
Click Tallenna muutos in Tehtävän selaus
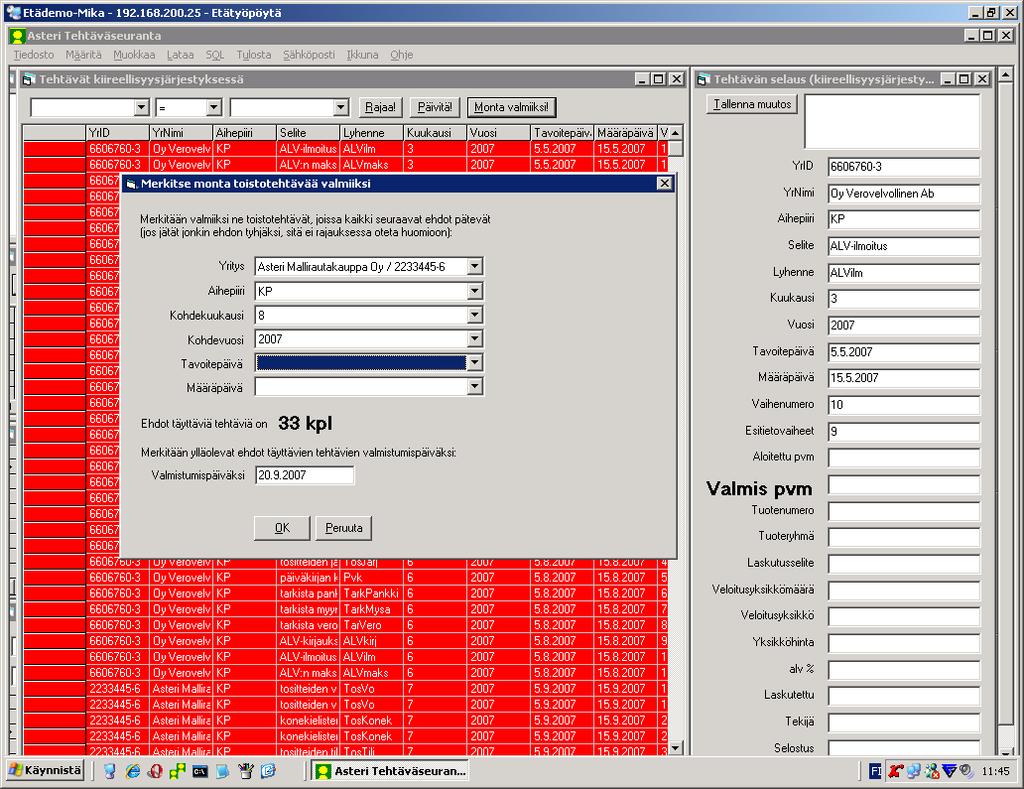[752, 105]
